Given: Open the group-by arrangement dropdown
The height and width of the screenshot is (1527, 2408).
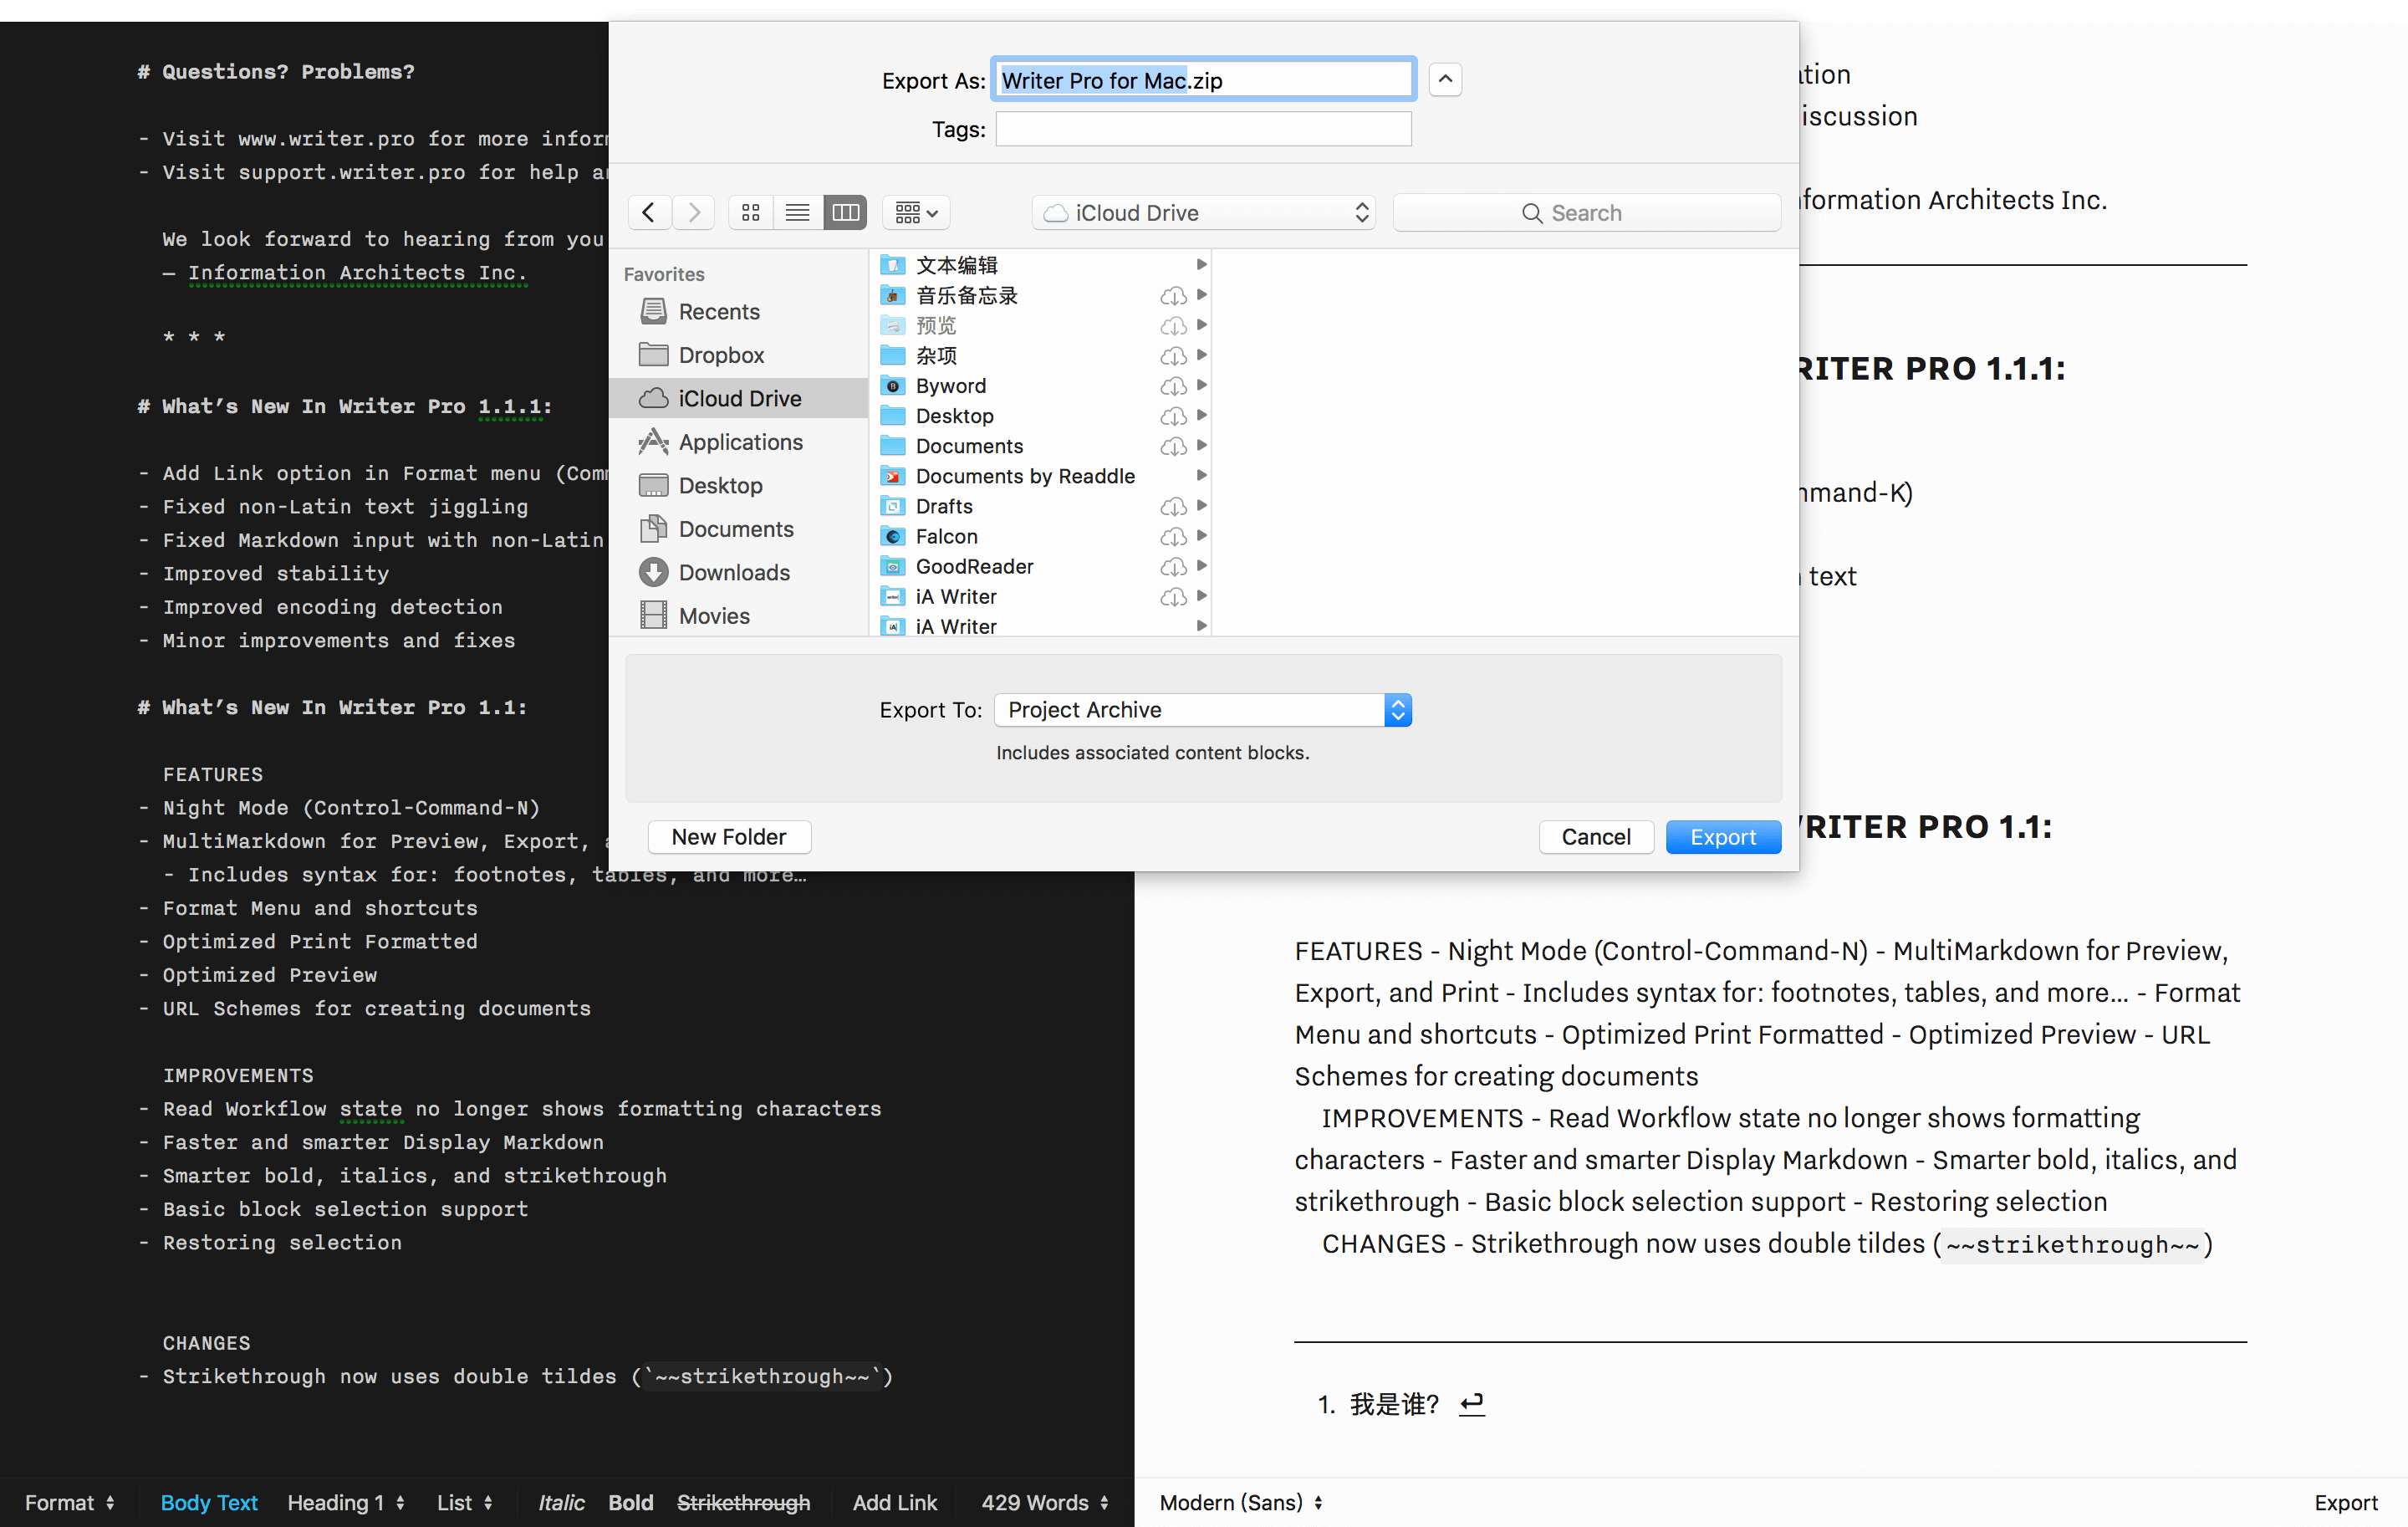Looking at the screenshot, I should click(916, 213).
